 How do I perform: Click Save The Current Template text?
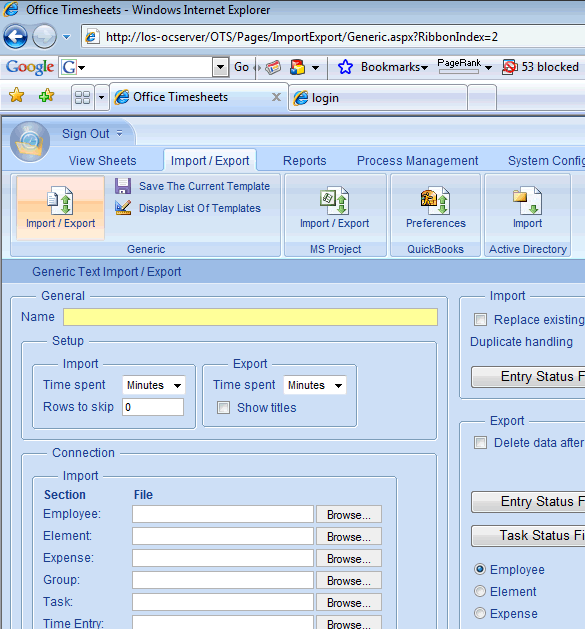click(x=204, y=186)
